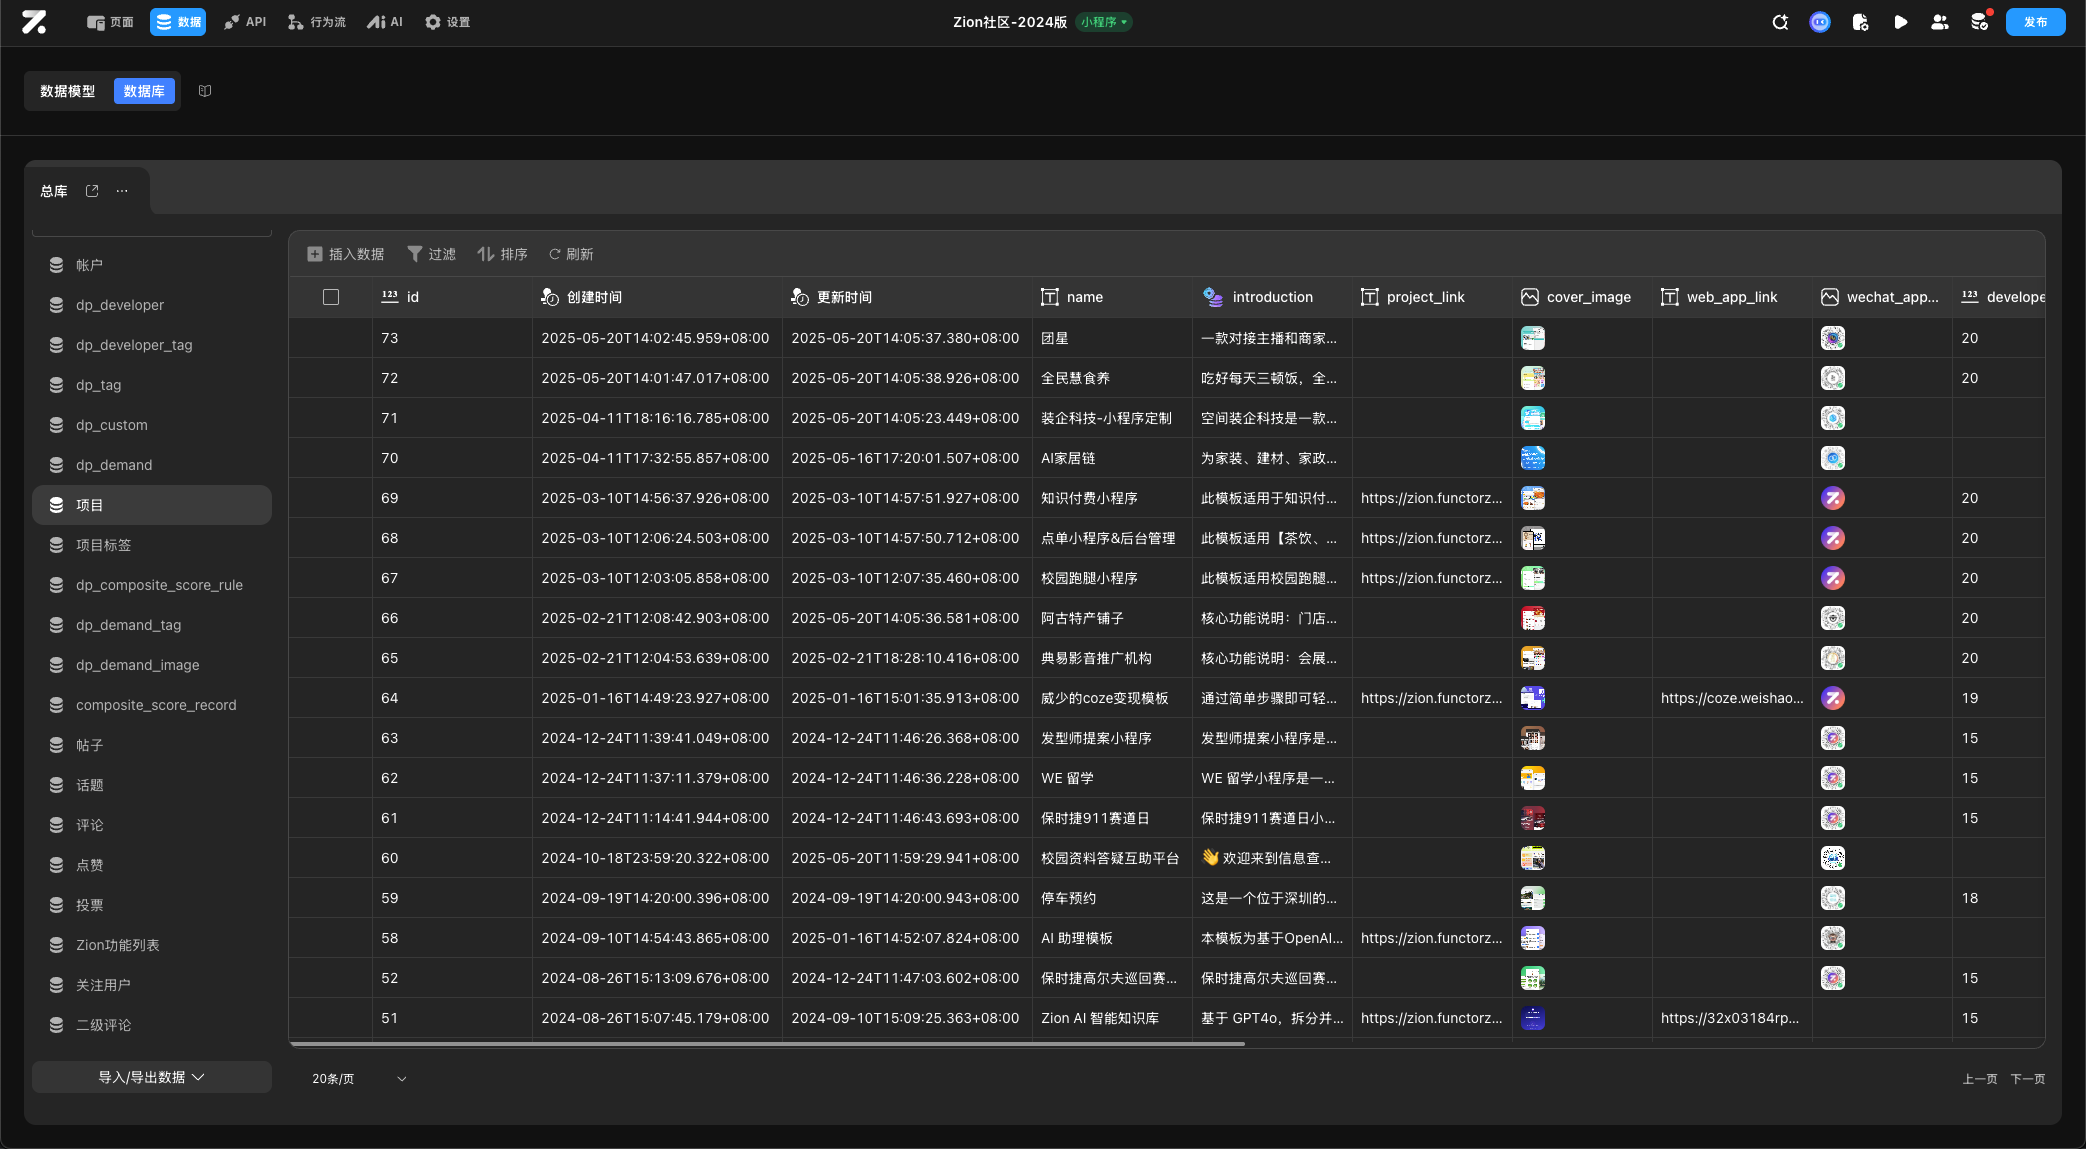Screen dimensions: 2086x1149
Task: Click the book documentation icon
Action: 205,91
